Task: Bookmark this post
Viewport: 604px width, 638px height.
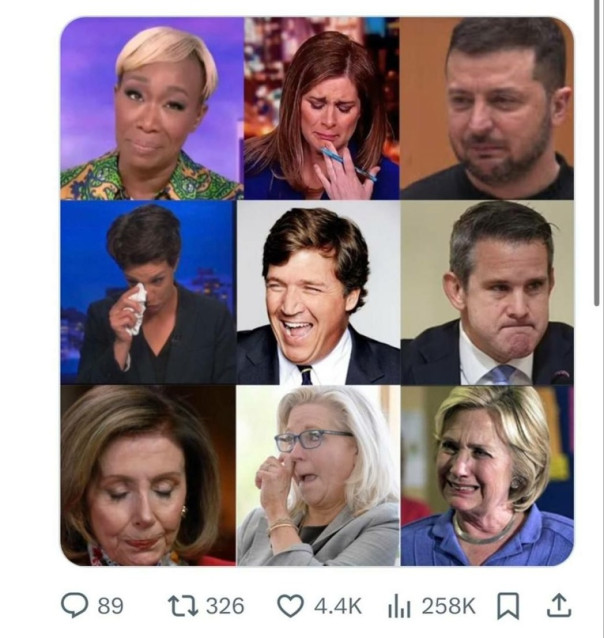Action: click(x=509, y=605)
